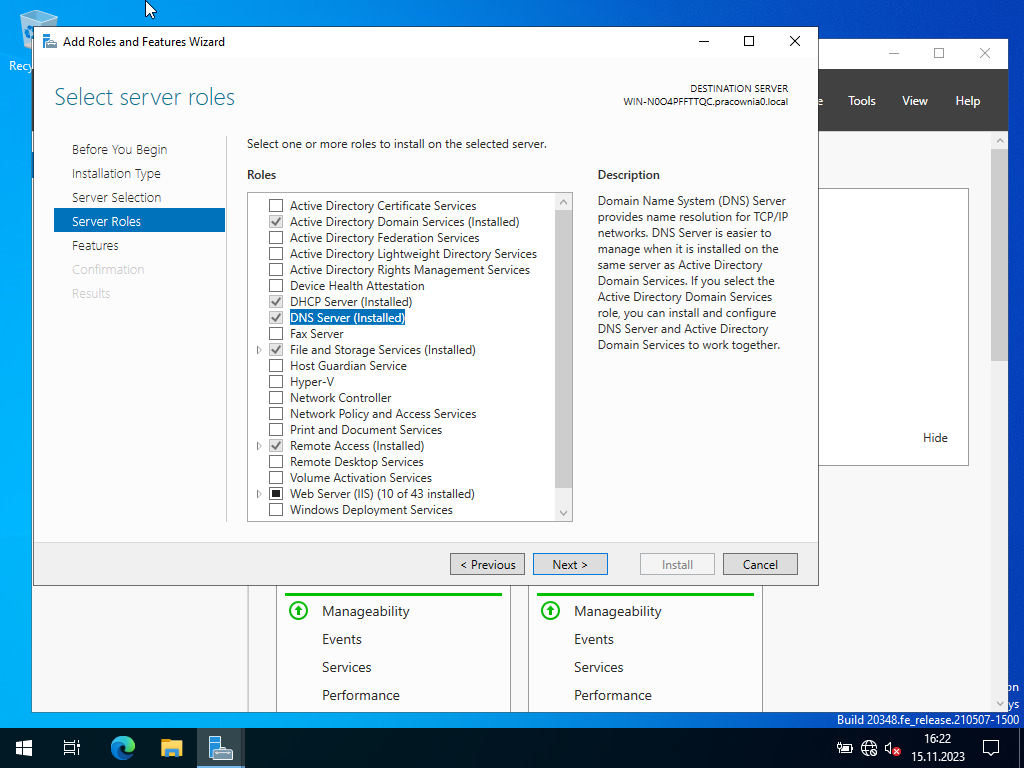The height and width of the screenshot is (768, 1024).
Task: Select the Server Roles step
Action: 139,221
